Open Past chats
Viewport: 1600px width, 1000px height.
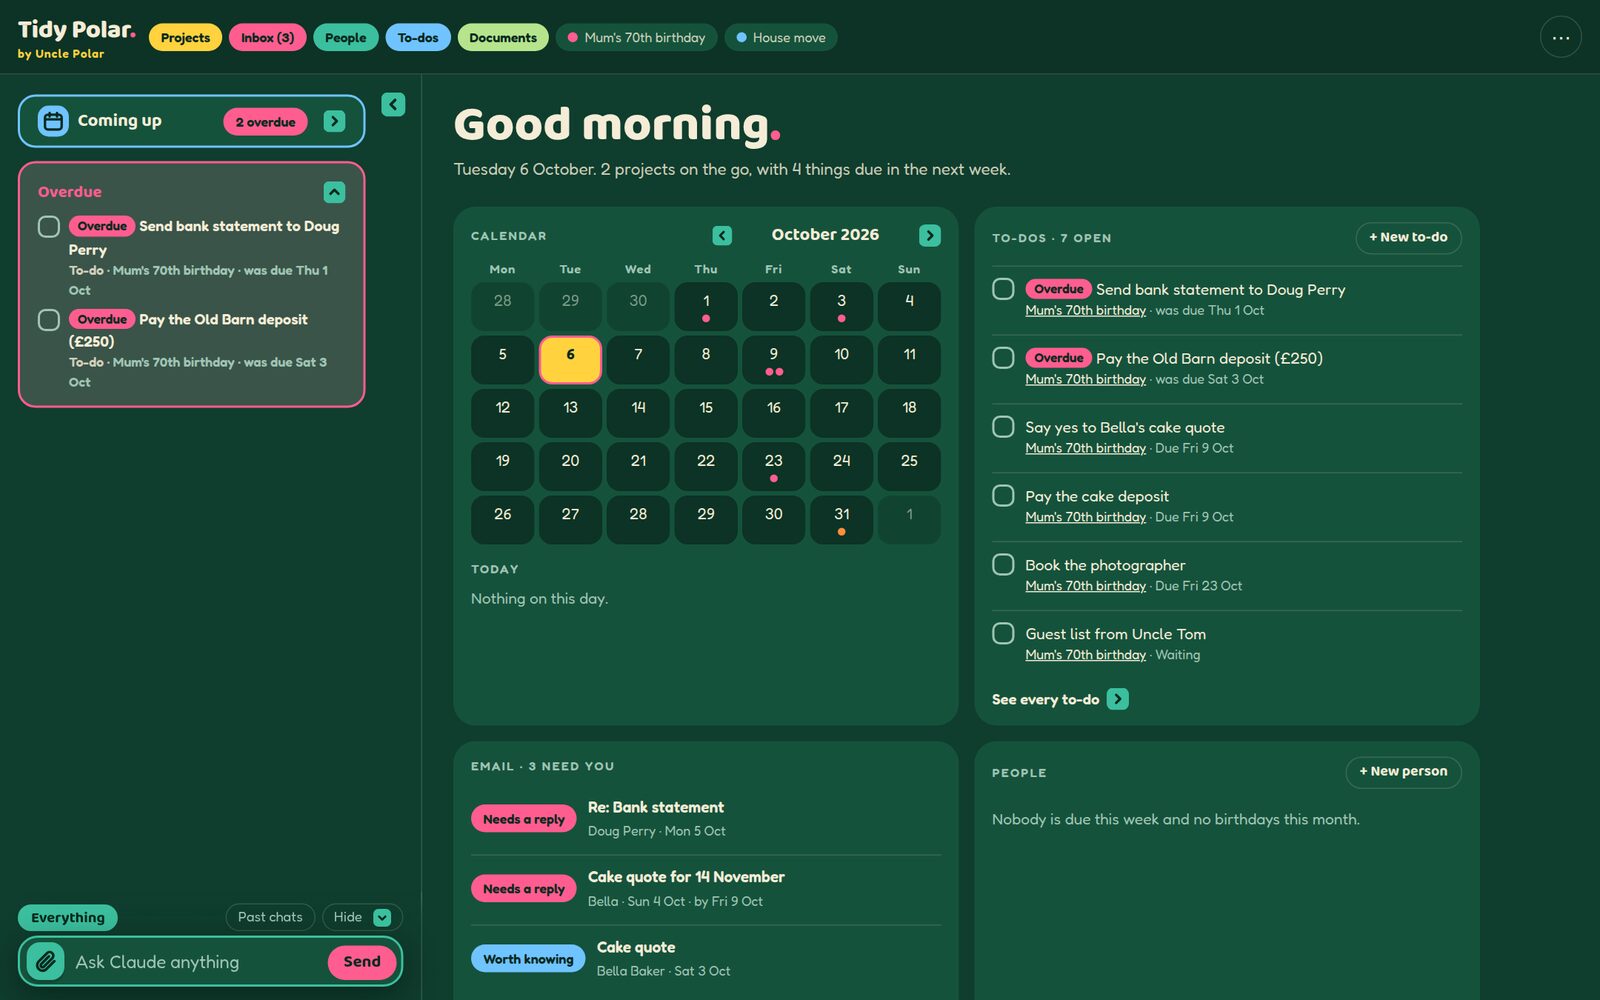point(270,917)
